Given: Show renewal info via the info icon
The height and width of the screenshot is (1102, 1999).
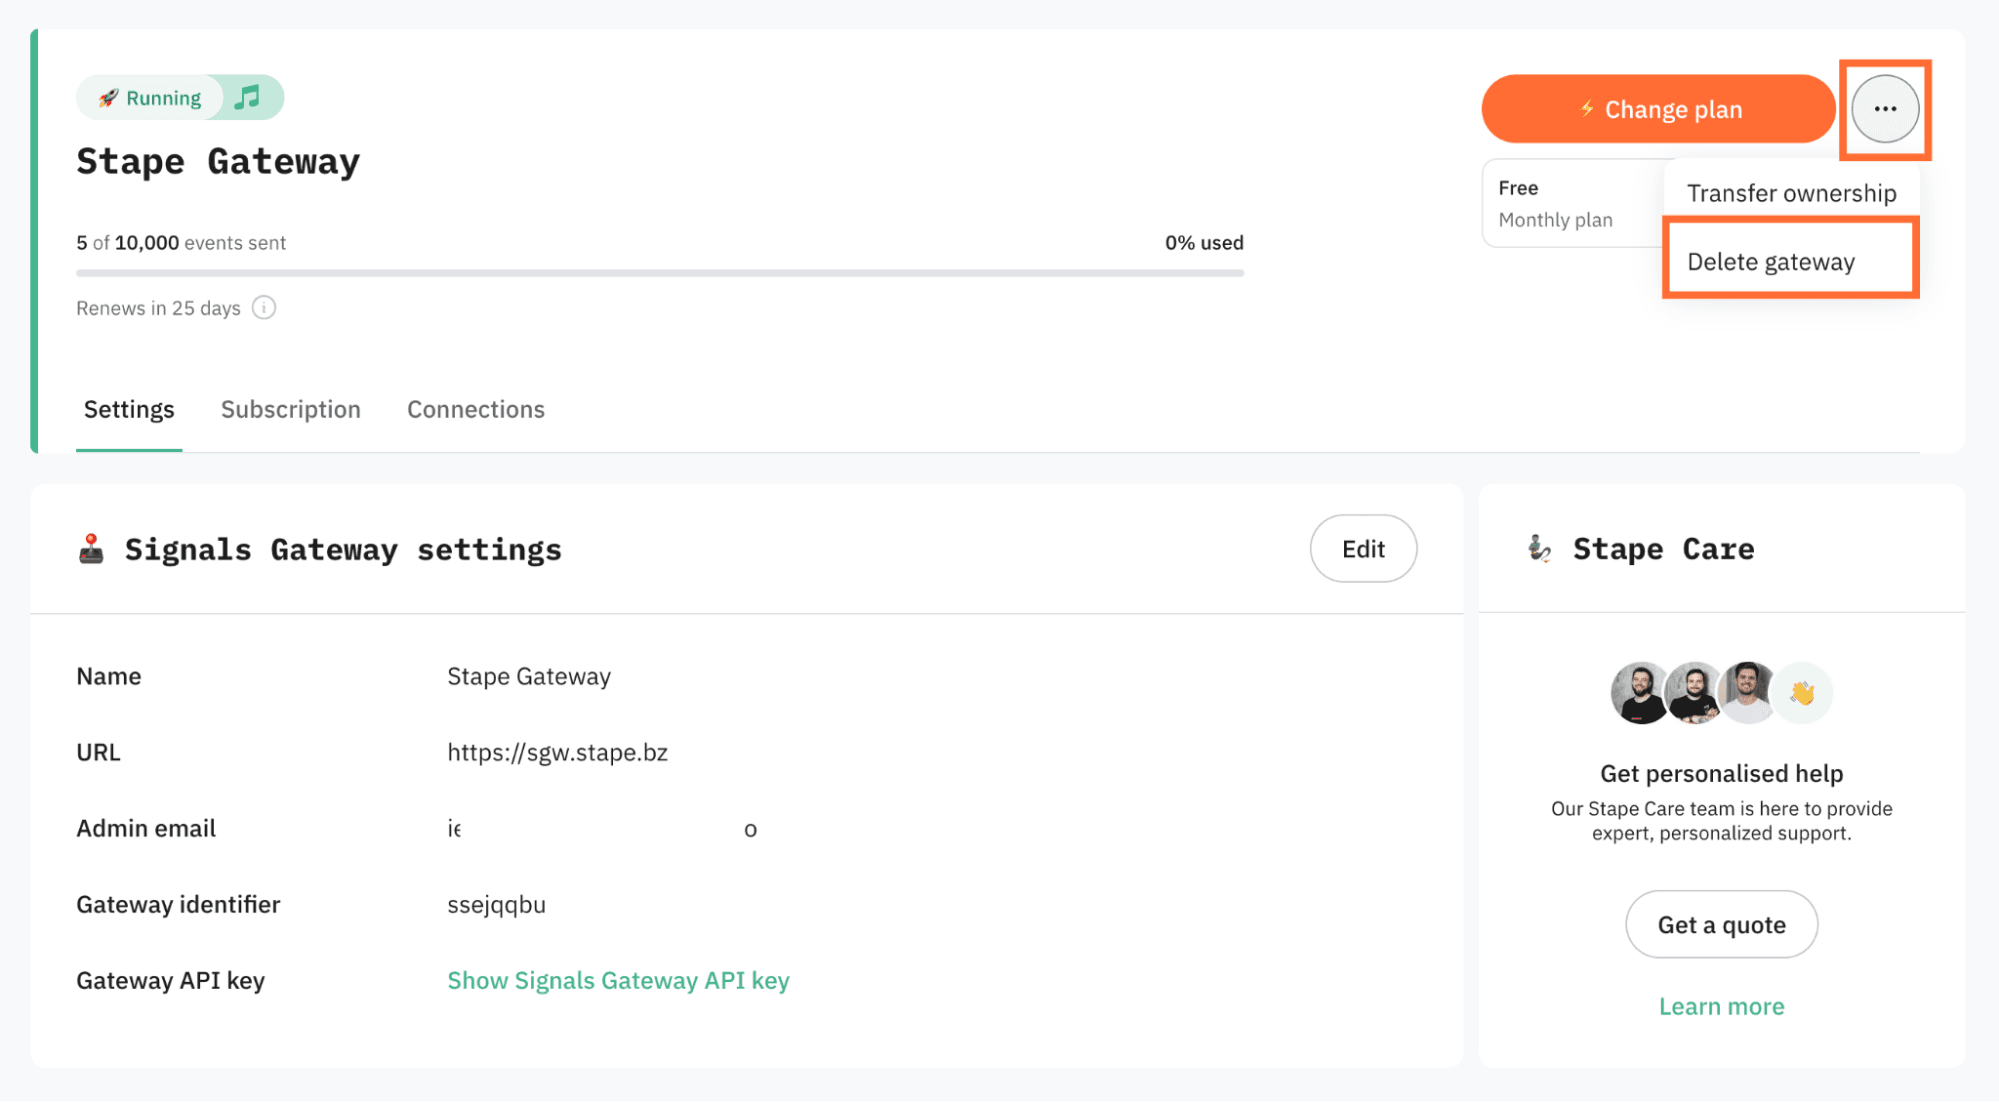Looking at the screenshot, I should point(264,308).
